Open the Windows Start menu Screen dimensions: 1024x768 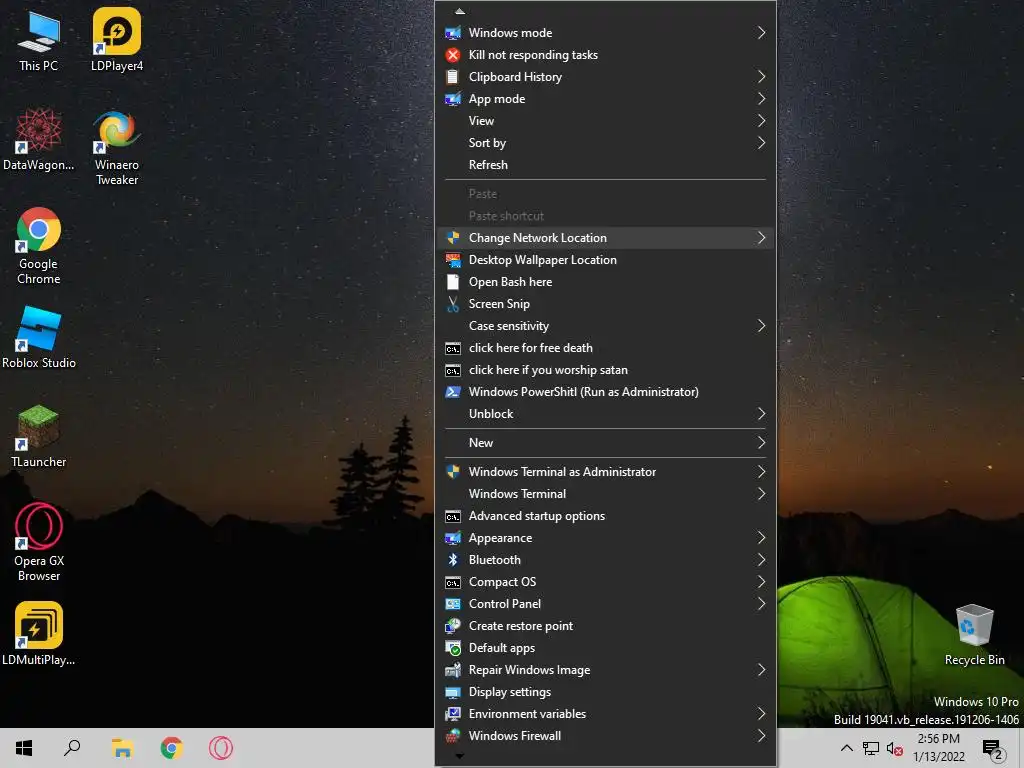(x=24, y=748)
